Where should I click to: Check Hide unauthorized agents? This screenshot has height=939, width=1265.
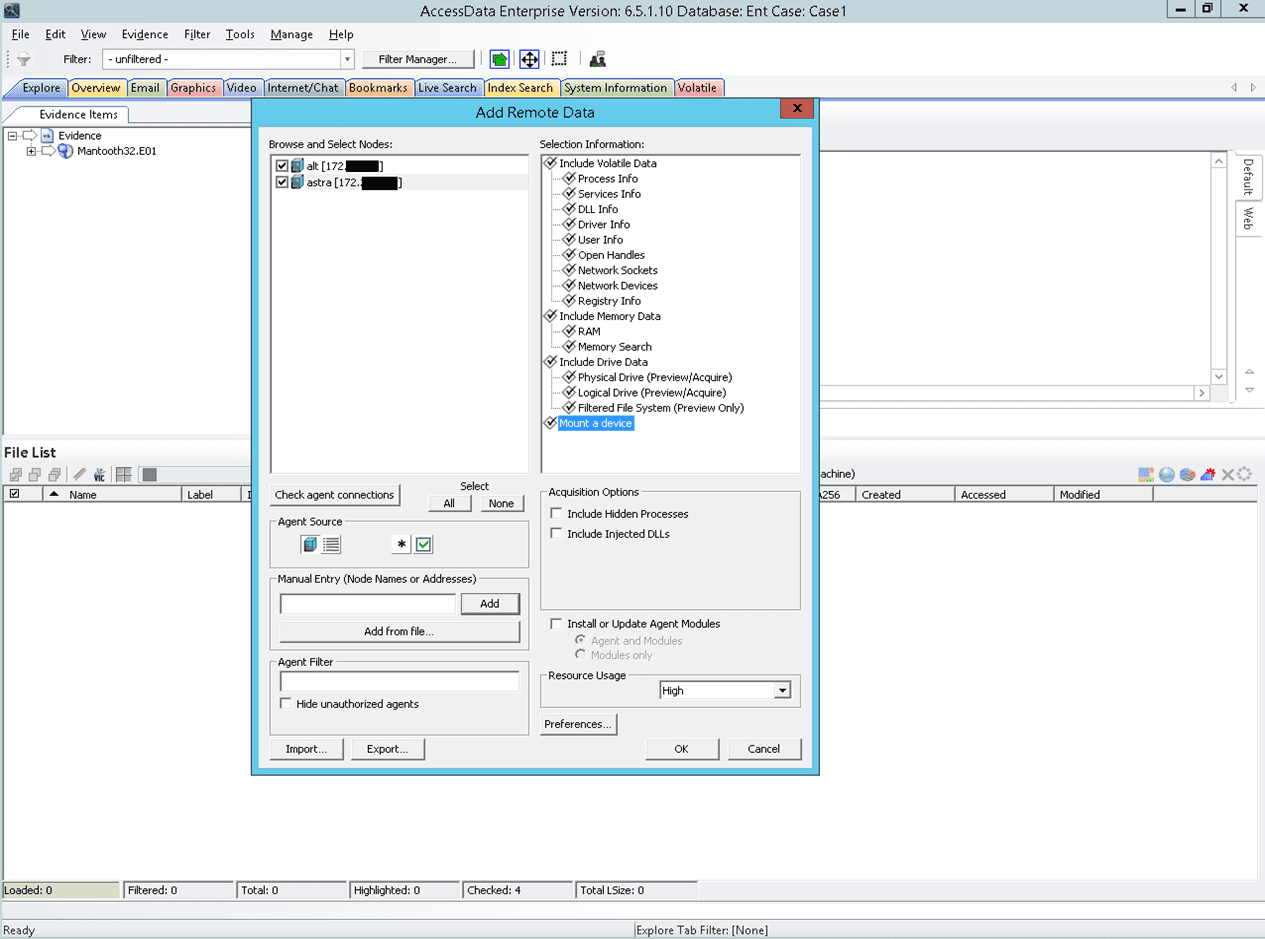coord(286,704)
